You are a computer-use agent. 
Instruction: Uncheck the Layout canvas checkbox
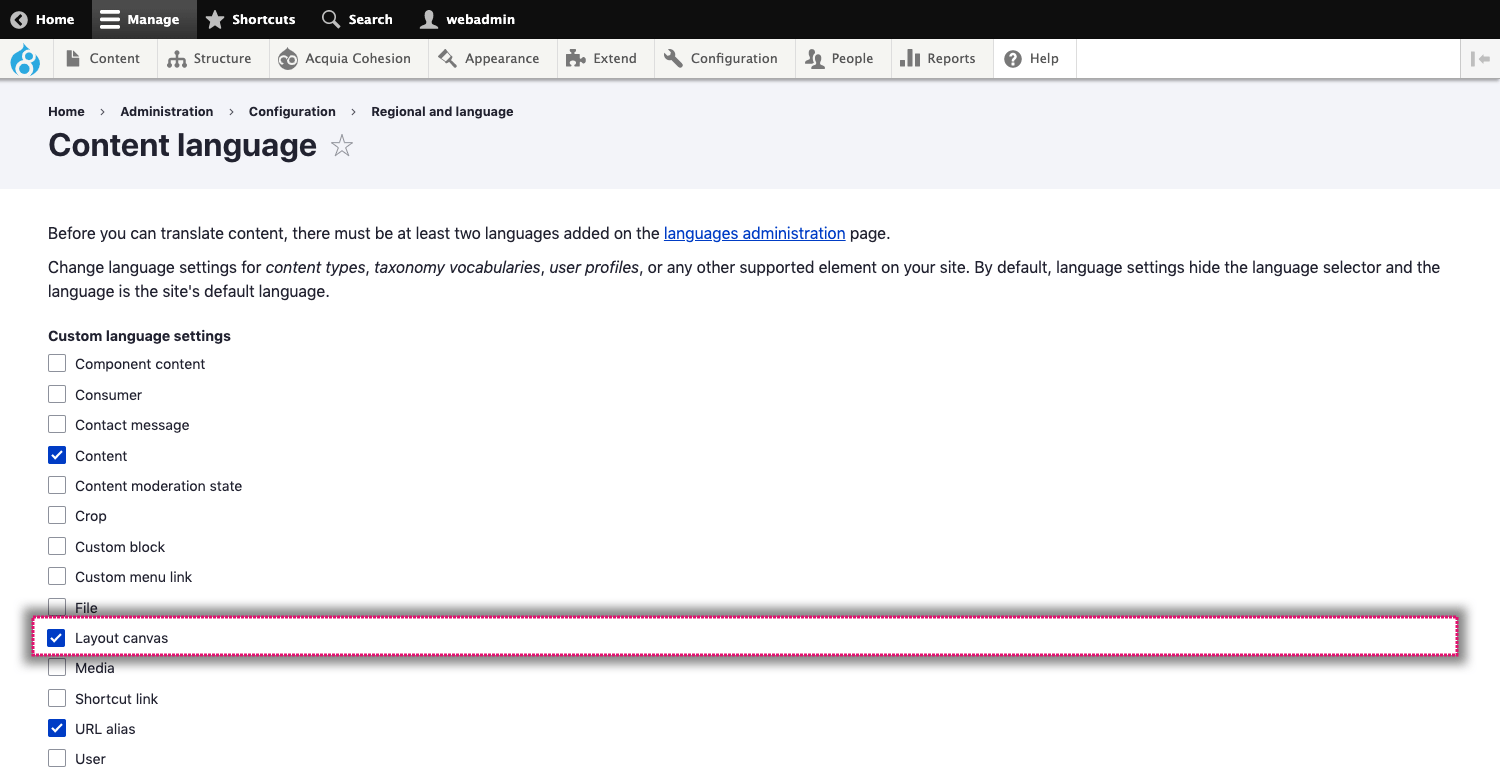57,637
